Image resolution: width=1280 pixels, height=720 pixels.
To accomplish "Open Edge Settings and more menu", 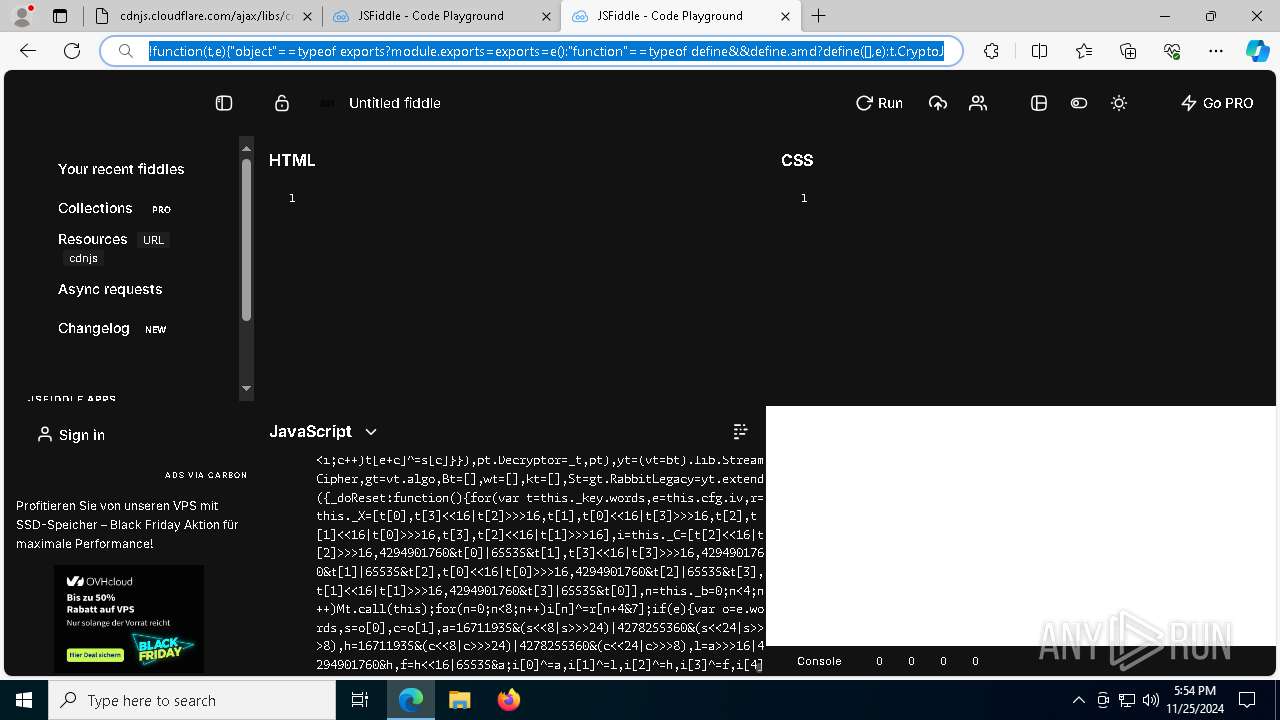I will tap(1216, 51).
